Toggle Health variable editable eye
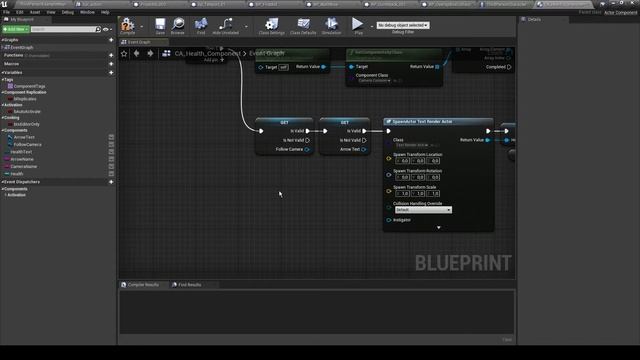Viewport: 640px width, 360px height. [x=111, y=174]
